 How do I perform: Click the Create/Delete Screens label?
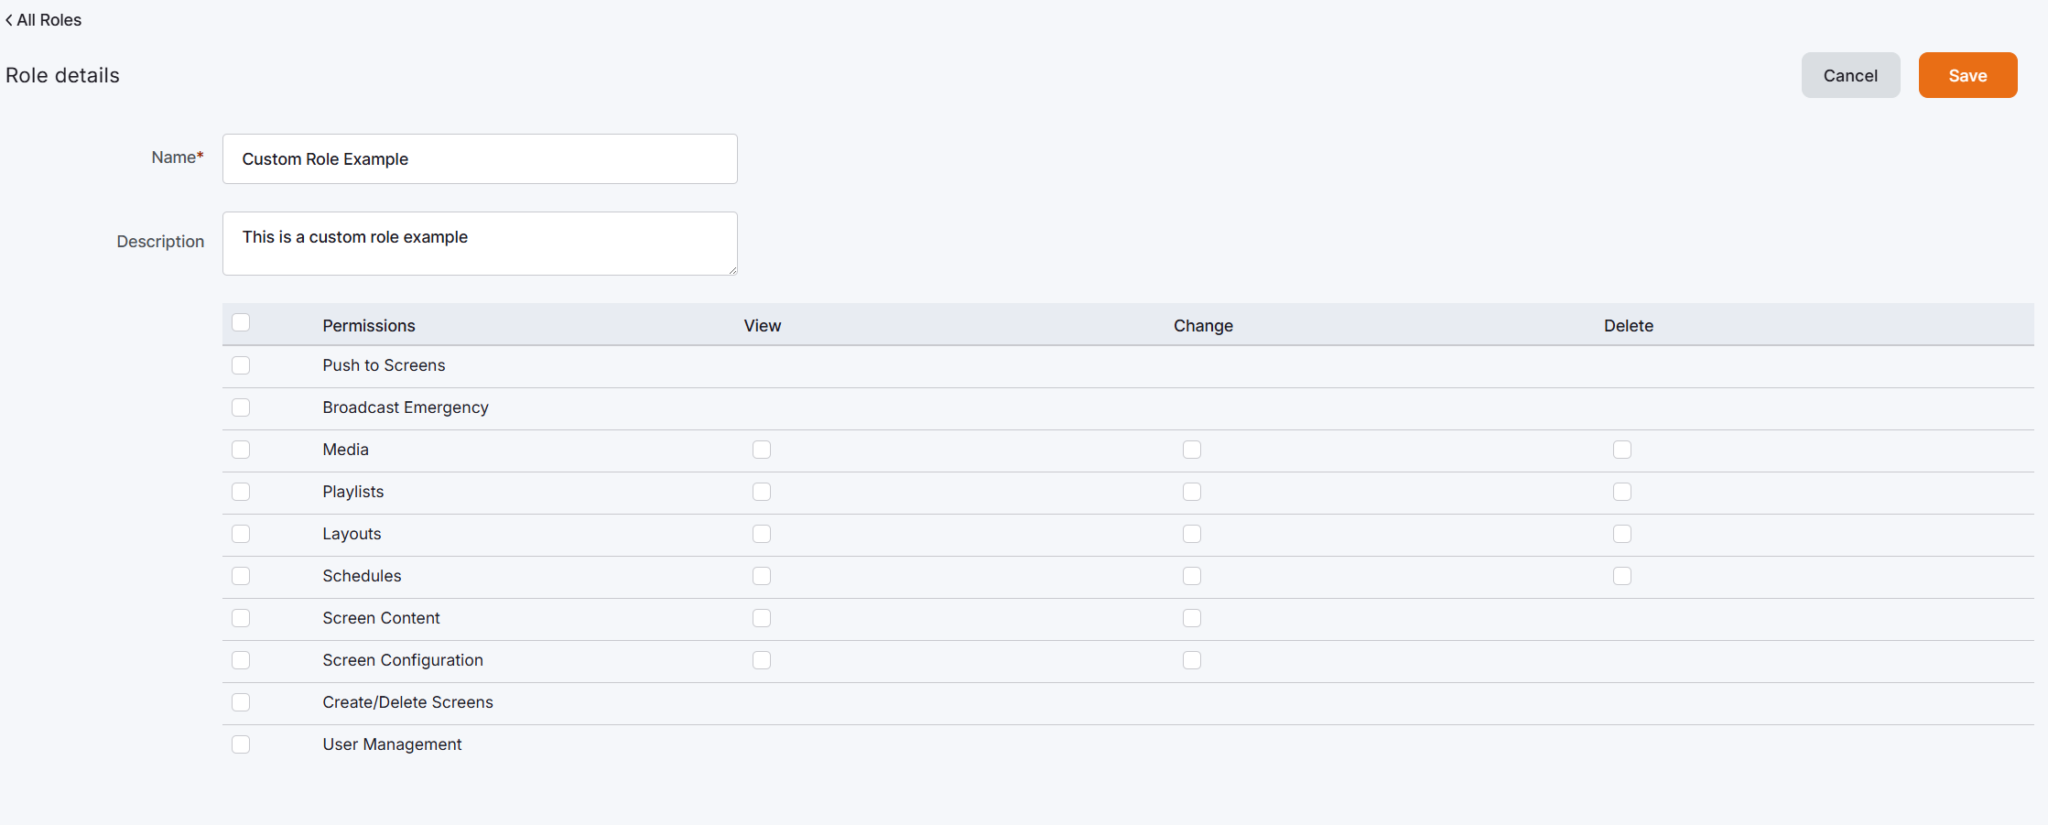407,702
